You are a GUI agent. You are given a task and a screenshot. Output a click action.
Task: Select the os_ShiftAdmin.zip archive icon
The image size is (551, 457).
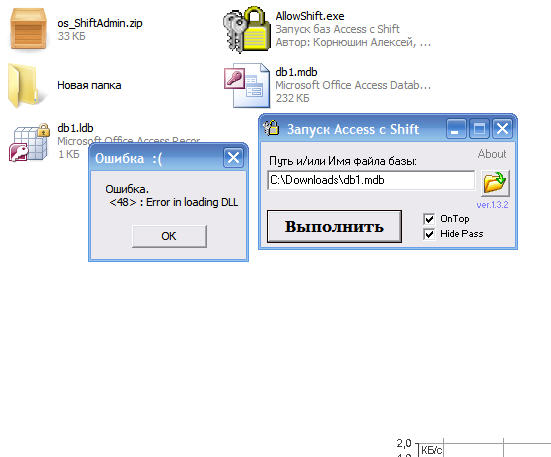point(28,29)
